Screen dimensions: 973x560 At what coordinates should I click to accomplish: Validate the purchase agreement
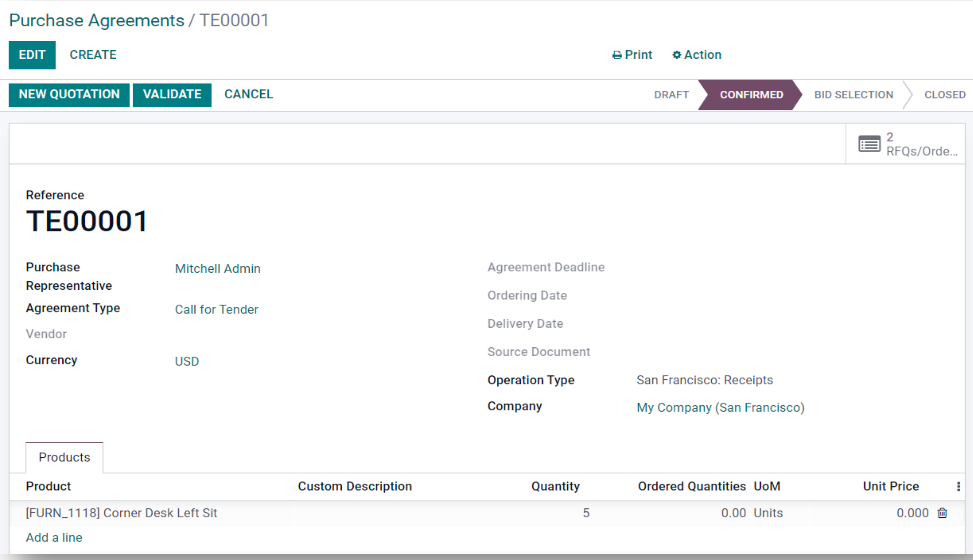tap(172, 94)
